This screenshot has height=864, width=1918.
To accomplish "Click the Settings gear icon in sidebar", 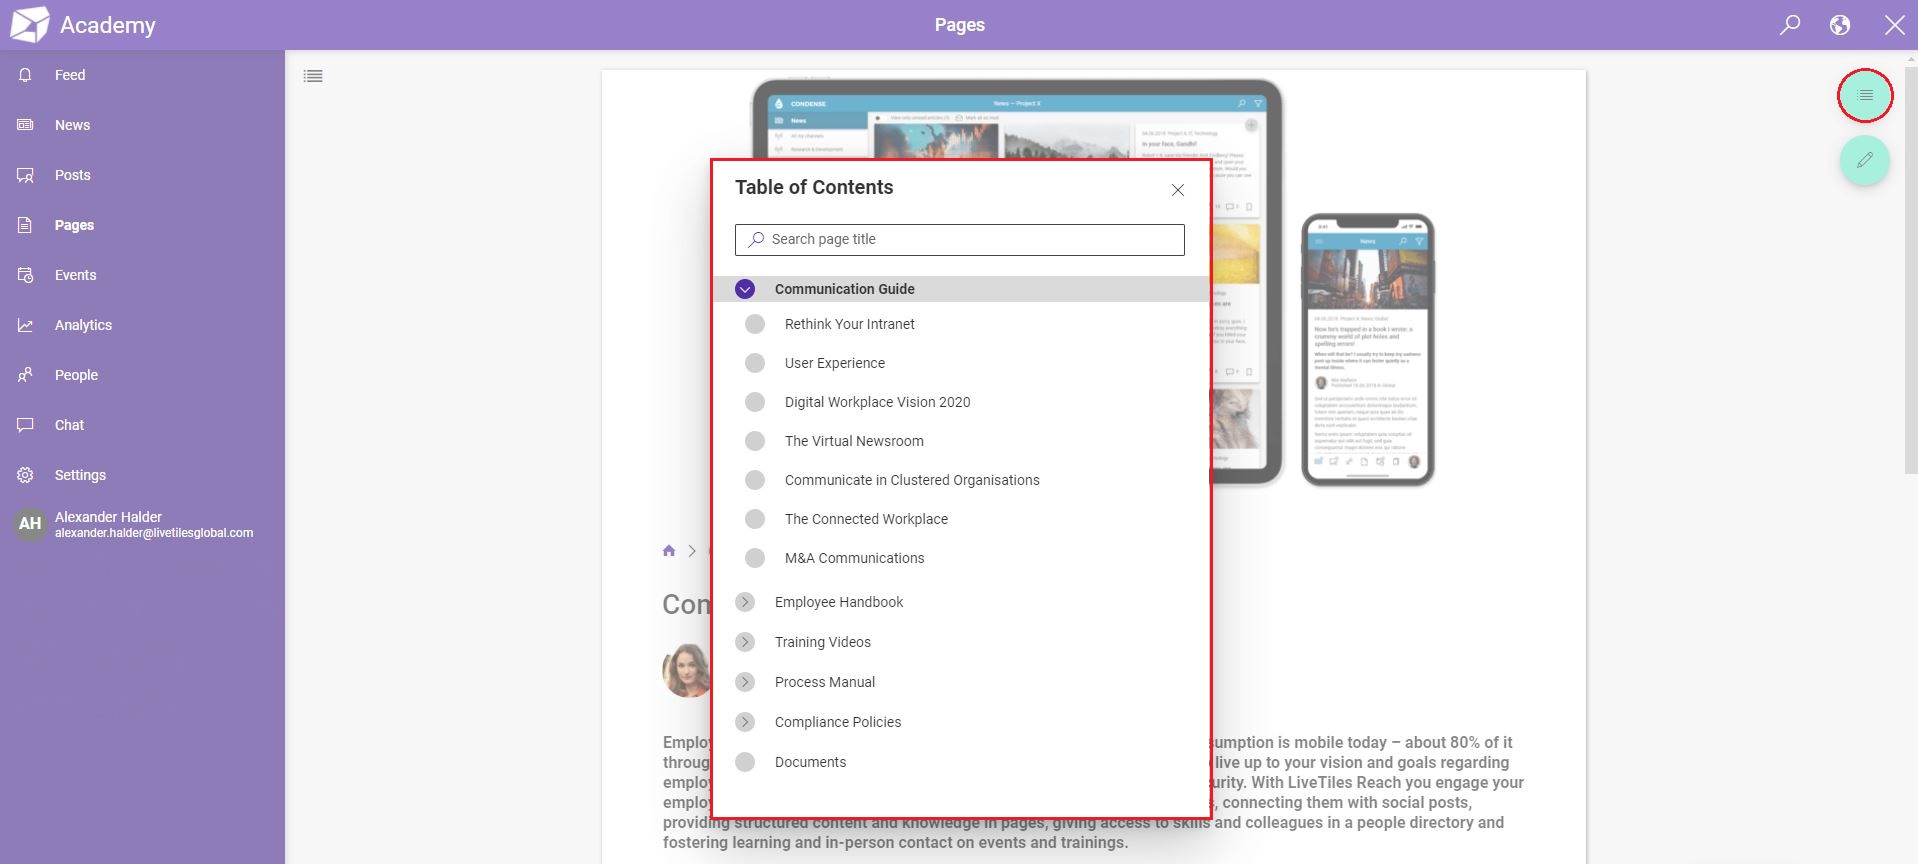I will (26, 475).
